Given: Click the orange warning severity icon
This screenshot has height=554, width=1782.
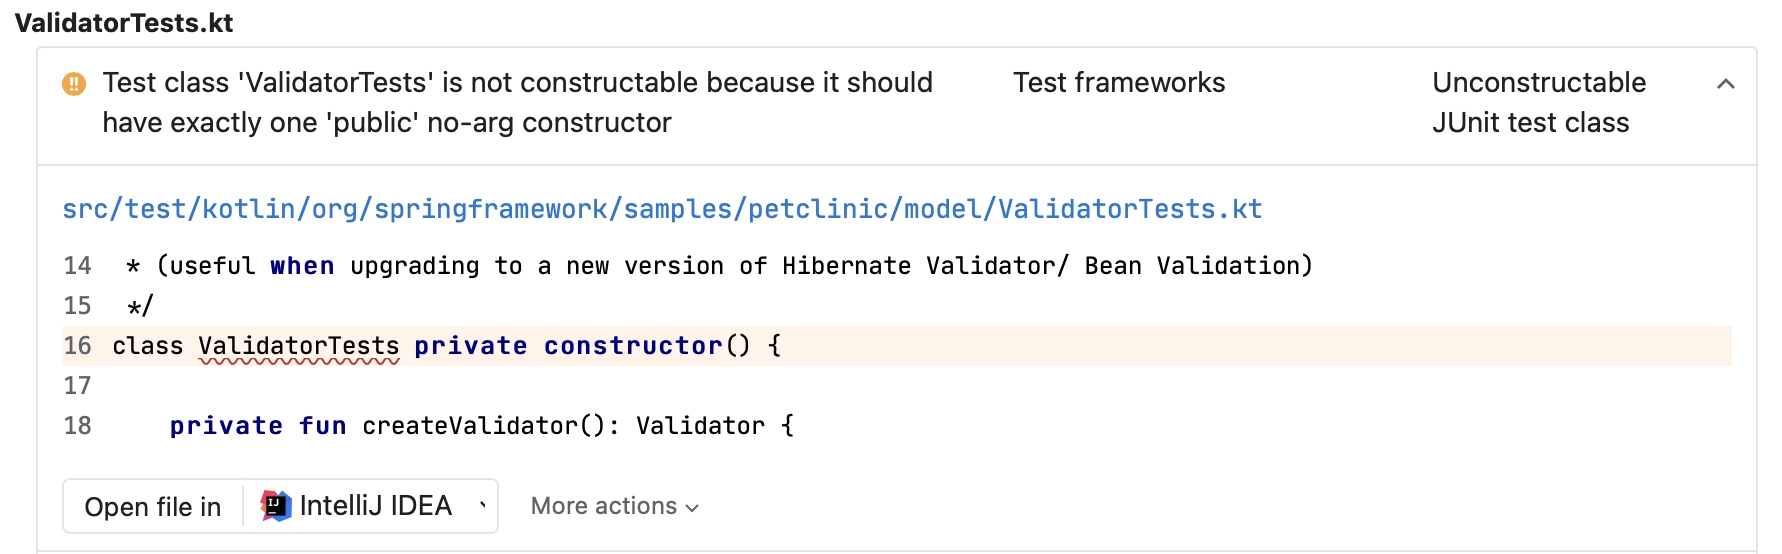Looking at the screenshot, I should click(74, 84).
